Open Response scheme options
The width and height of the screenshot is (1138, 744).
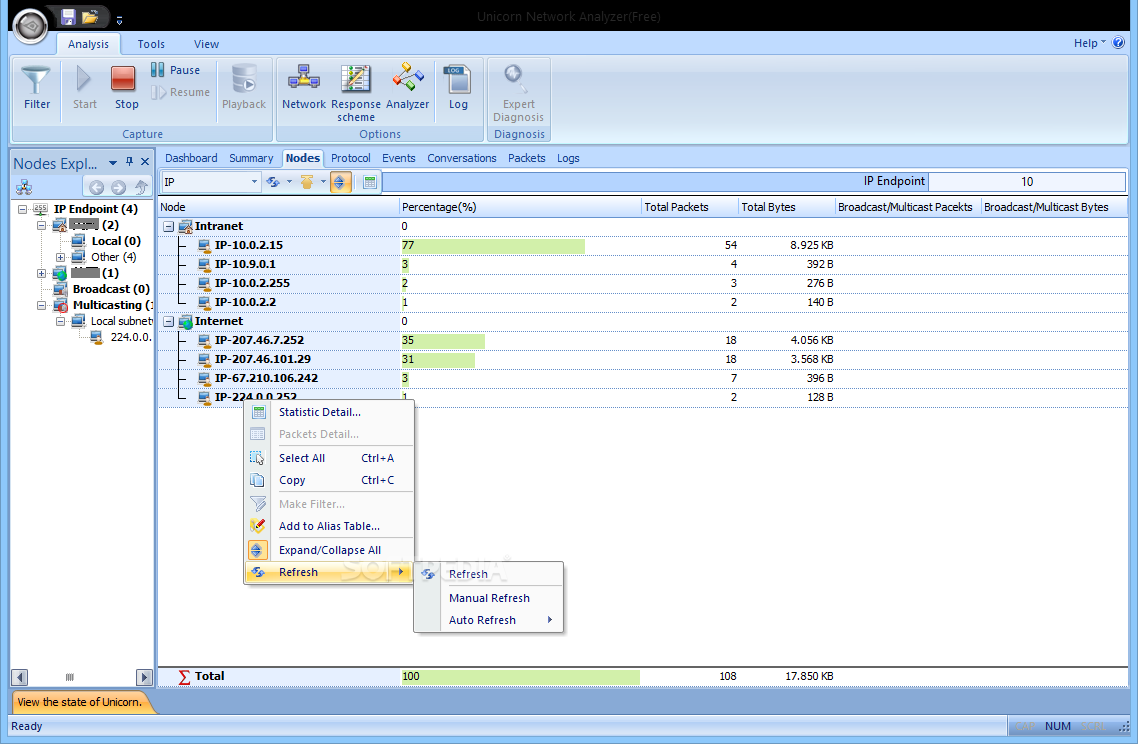tap(356, 92)
